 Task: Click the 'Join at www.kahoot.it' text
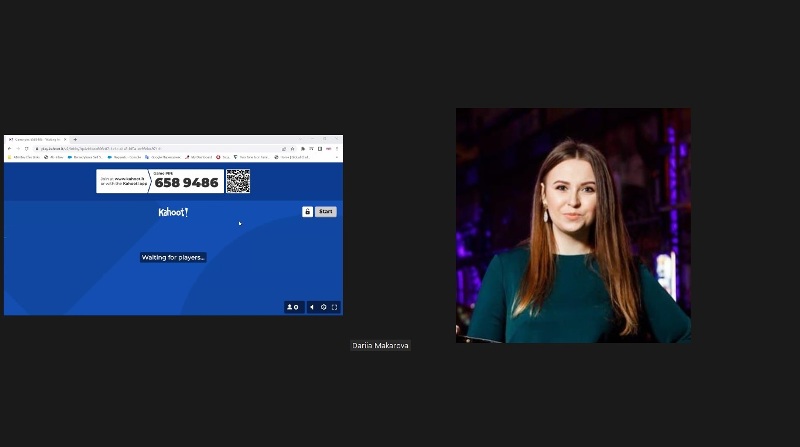[122, 179]
